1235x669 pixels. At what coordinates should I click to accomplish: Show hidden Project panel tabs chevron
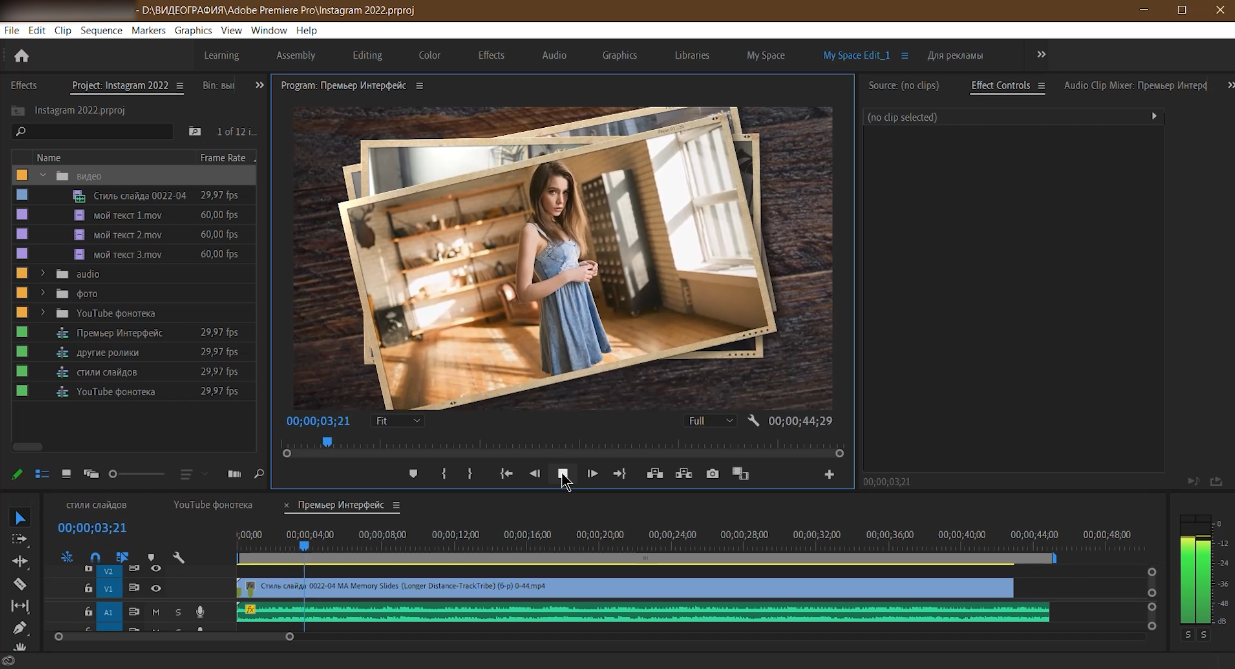click(260, 86)
